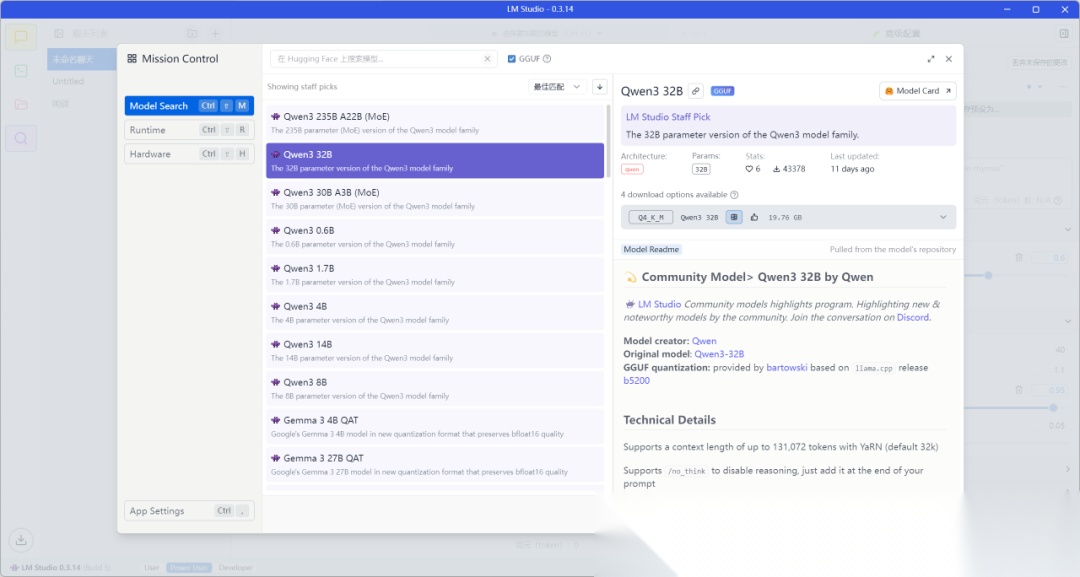Open the b5200 release link
This screenshot has width=1080, height=577.
(636, 380)
